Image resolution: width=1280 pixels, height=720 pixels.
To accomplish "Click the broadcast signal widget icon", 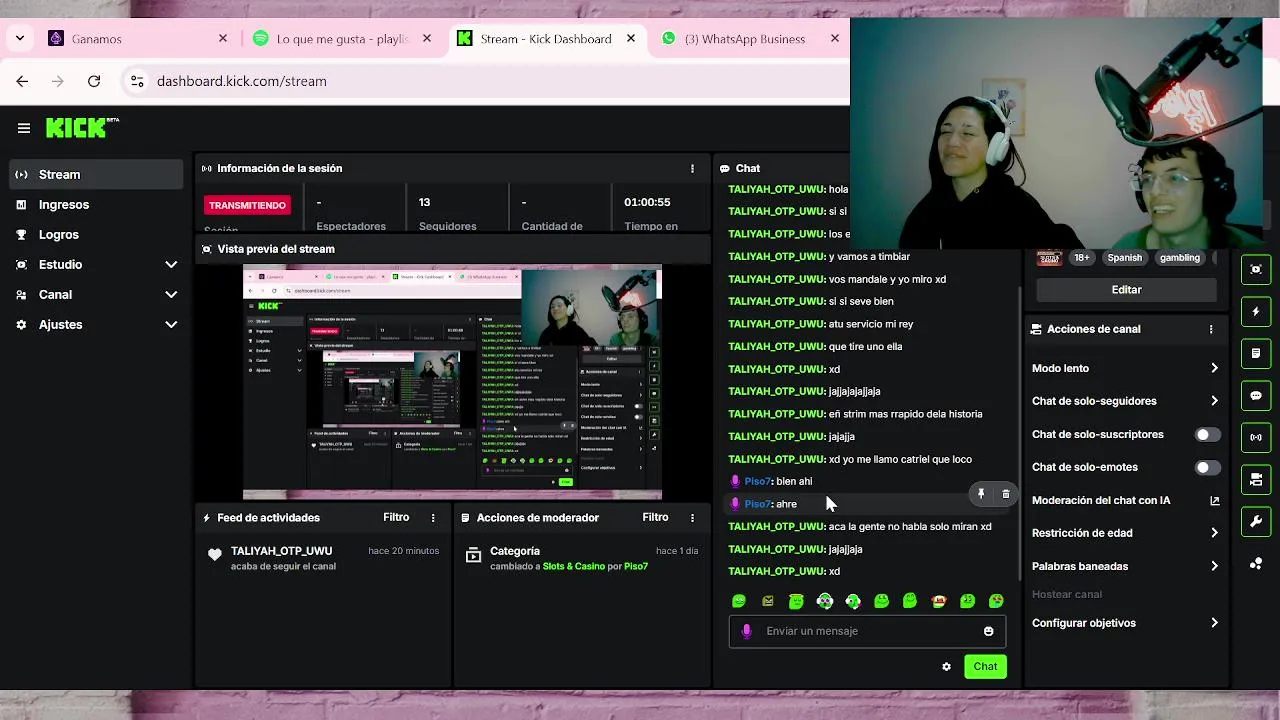I will (x=1256, y=438).
